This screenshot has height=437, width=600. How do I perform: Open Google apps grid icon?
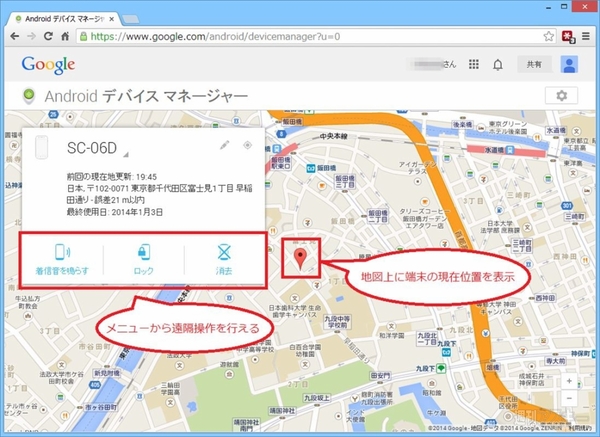[474, 64]
